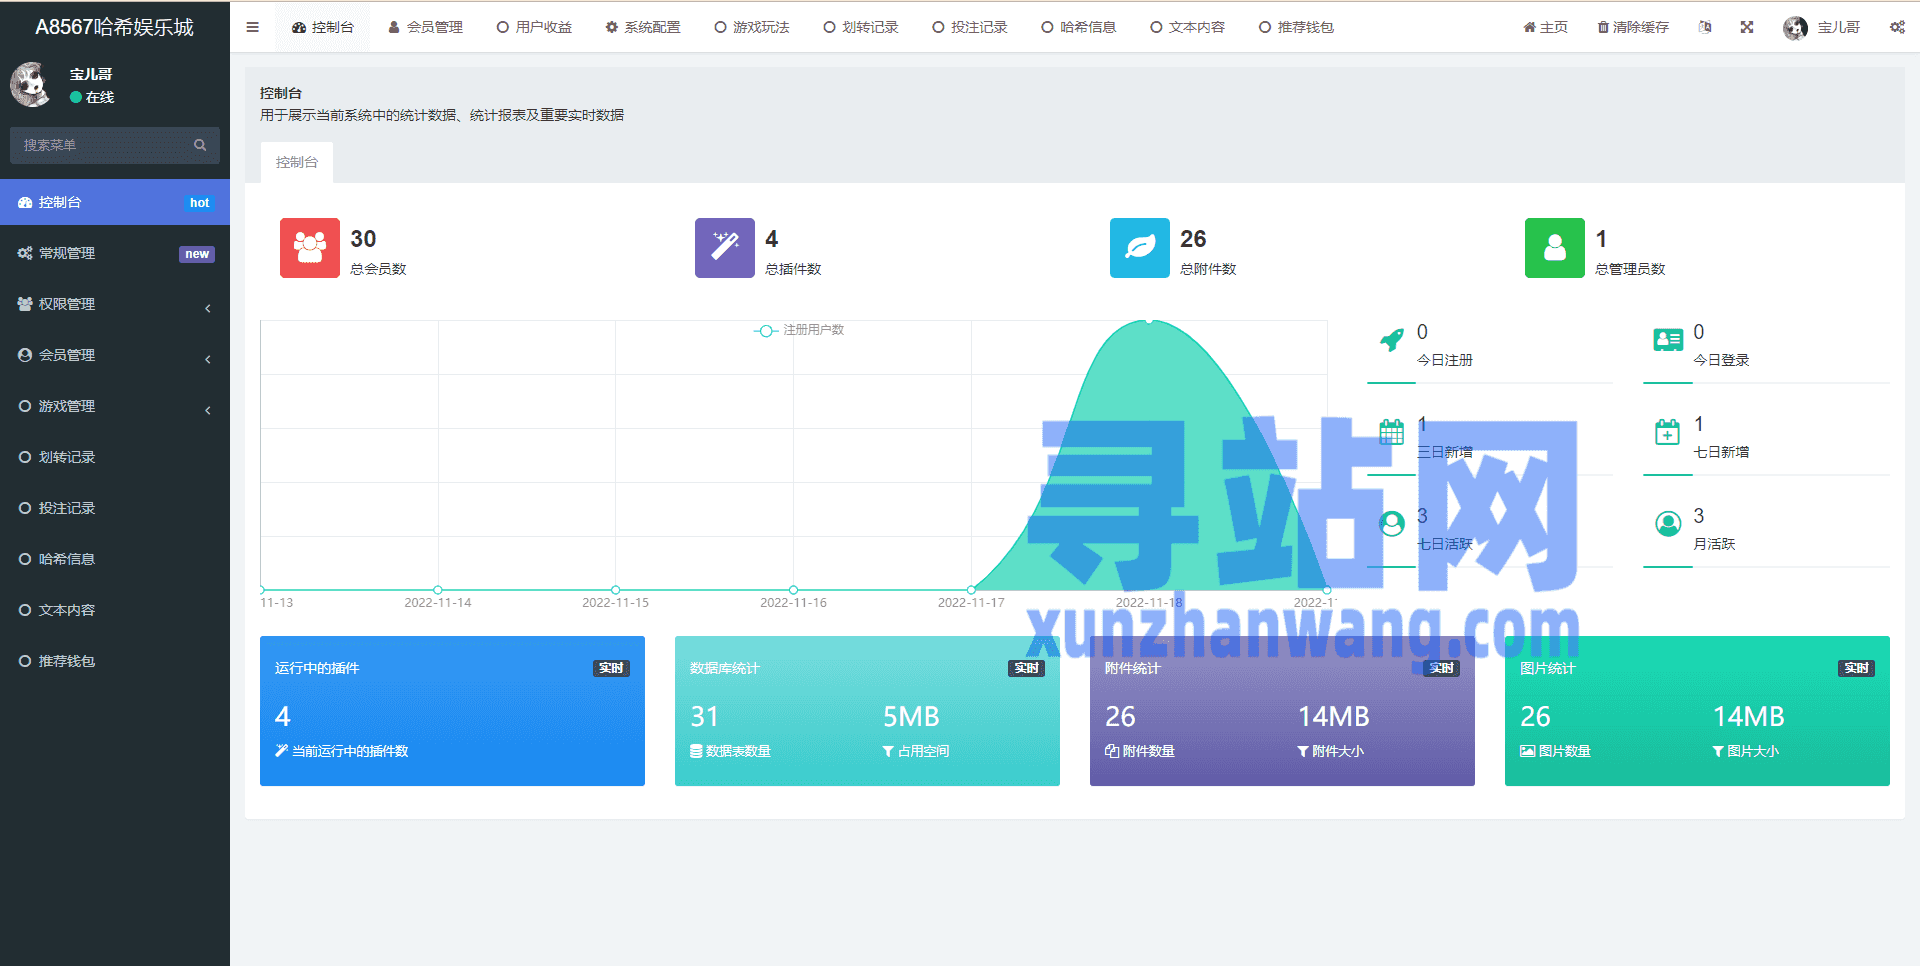Click the 30 总会员数 count value
Screen dimensions: 1920x966
tap(363, 239)
